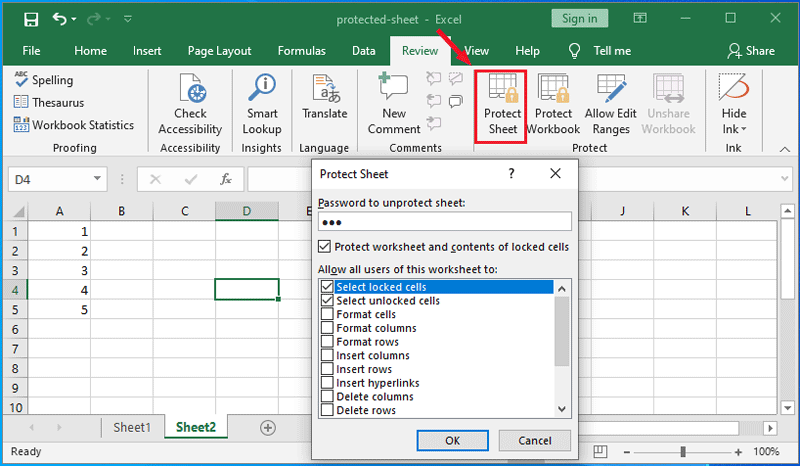Expand the formula bar chevron
This screenshot has width=800, height=466.
pyautogui.click(x=785, y=179)
